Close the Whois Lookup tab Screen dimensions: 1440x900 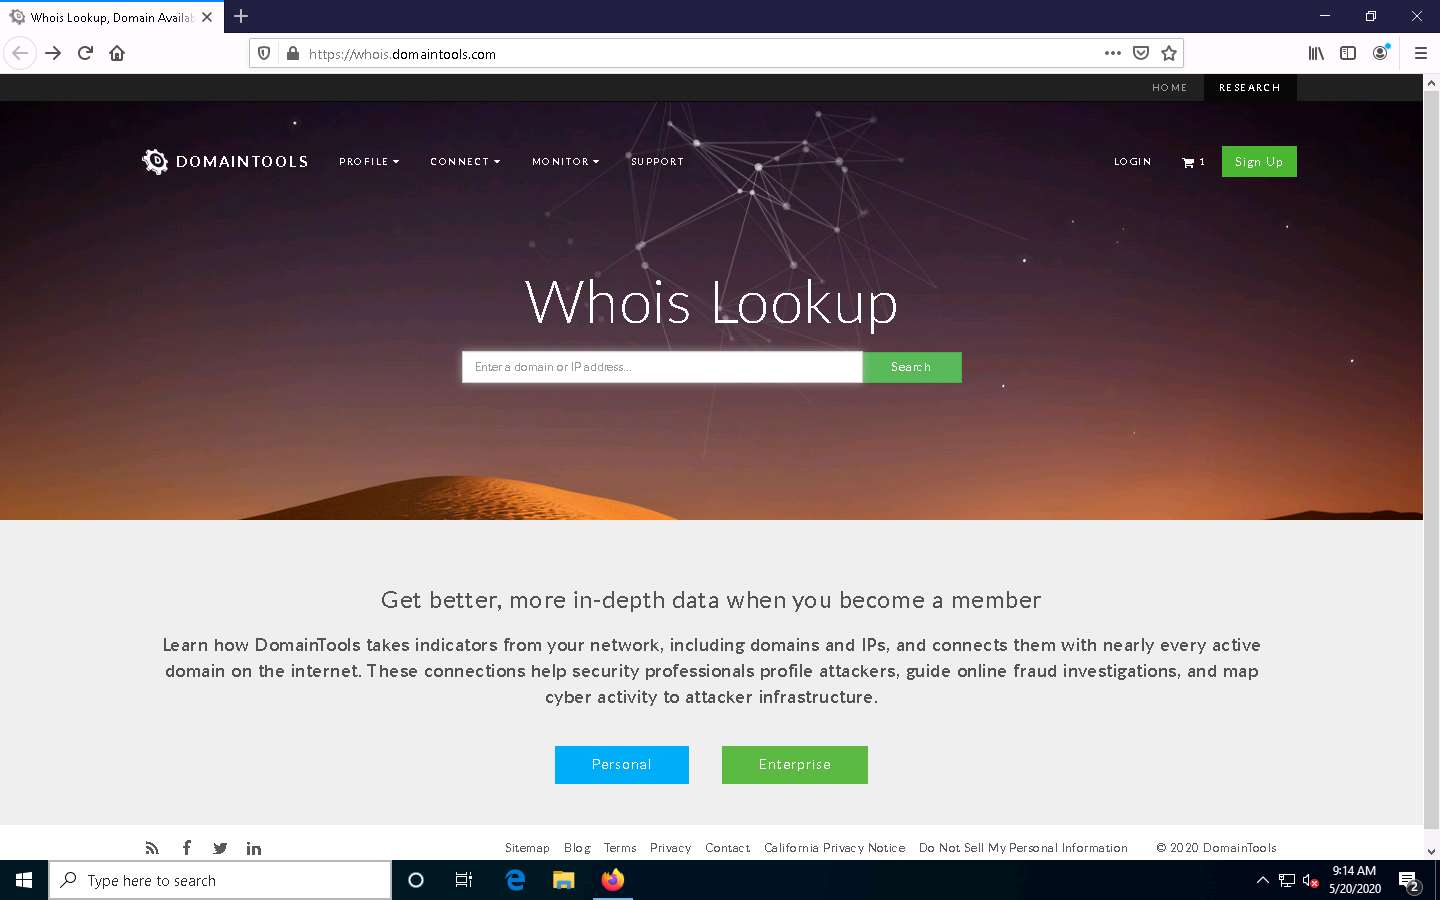pyautogui.click(x=207, y=17)
